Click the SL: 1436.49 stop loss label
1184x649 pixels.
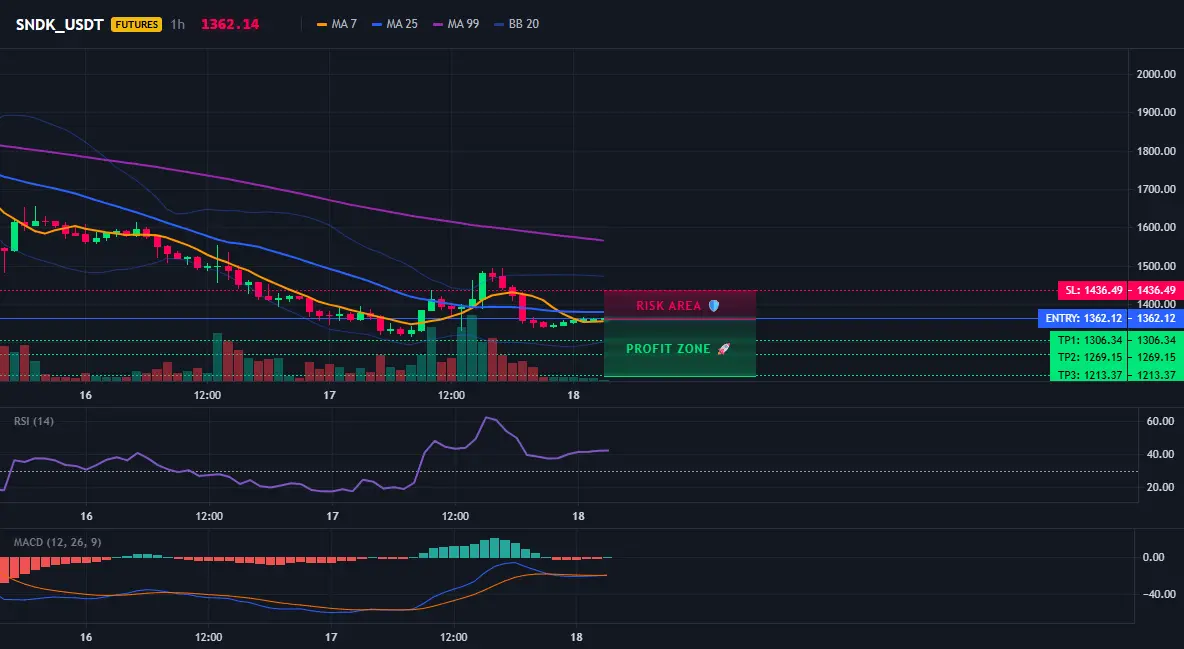pos(1093,290)
